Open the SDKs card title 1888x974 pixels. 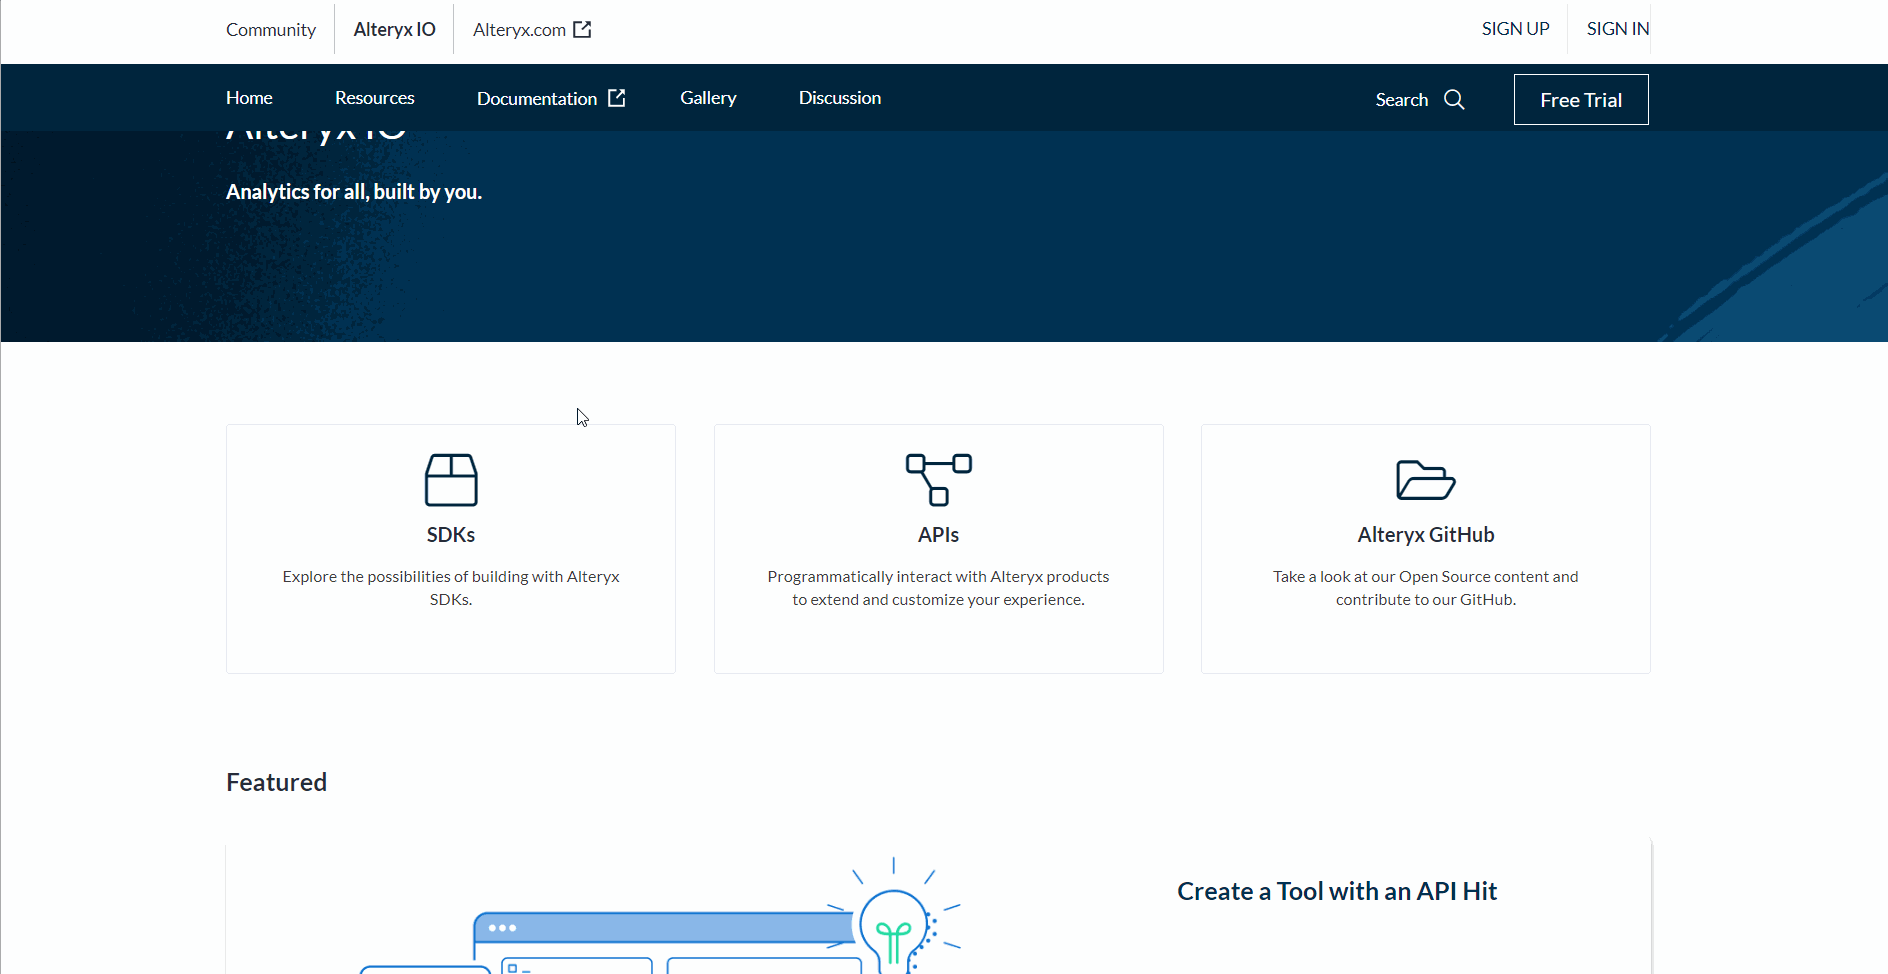click(x=451, y=535)
